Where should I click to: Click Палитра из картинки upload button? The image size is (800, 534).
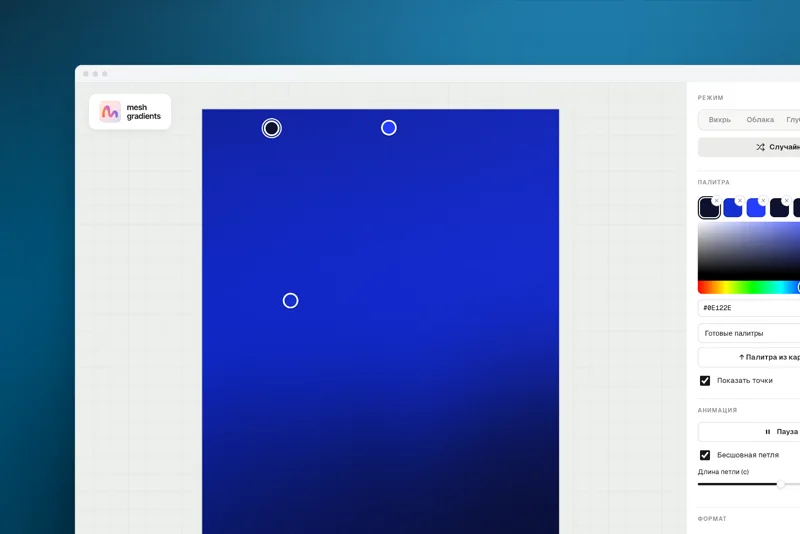tap(749, 357)
